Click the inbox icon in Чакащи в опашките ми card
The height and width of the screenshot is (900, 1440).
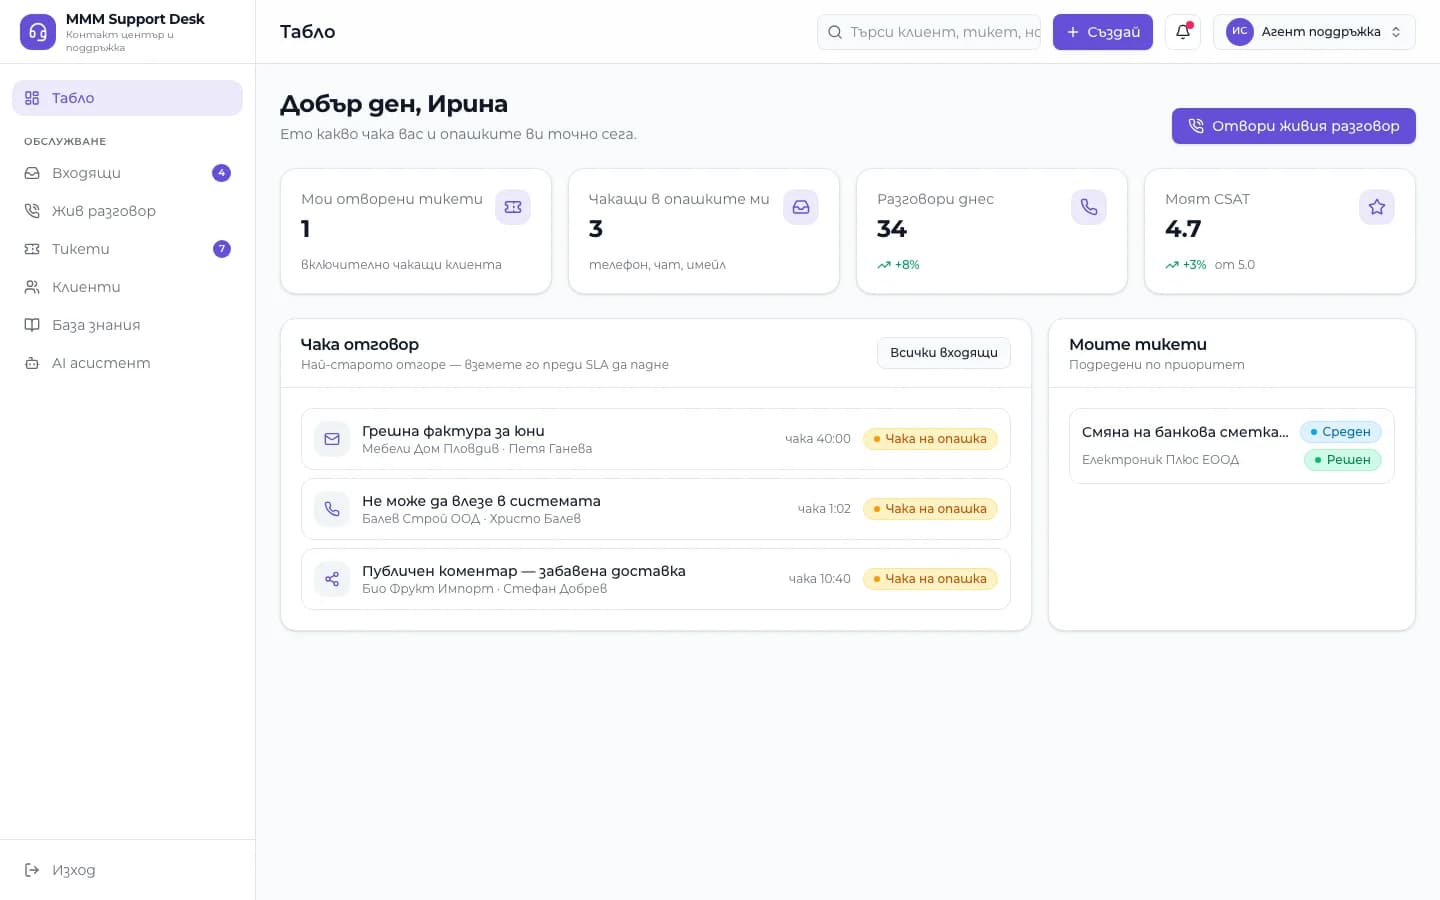coord(801,207)
